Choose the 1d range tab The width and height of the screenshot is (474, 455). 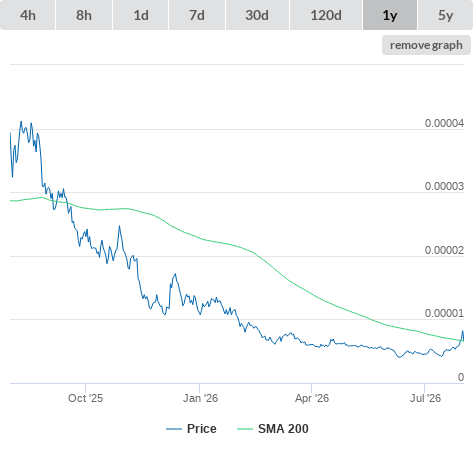[x=141, y=15]
